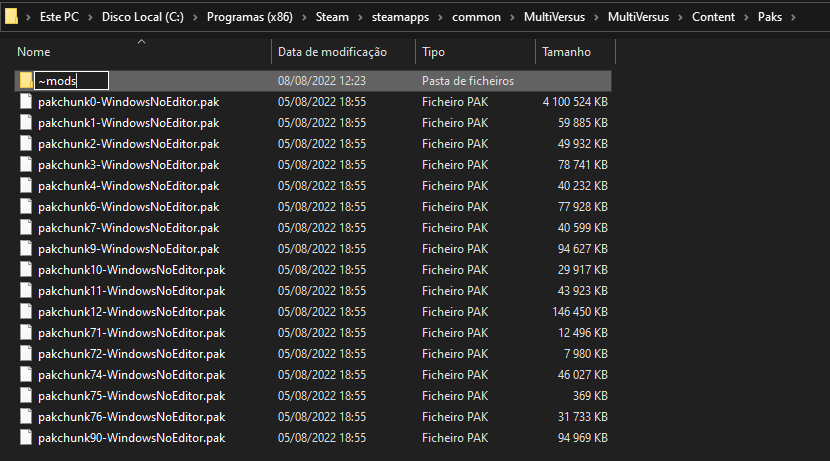
Task: Click the pakchunk4-WindowsNoEditor.pak file icon
Action: coord(26,186)
